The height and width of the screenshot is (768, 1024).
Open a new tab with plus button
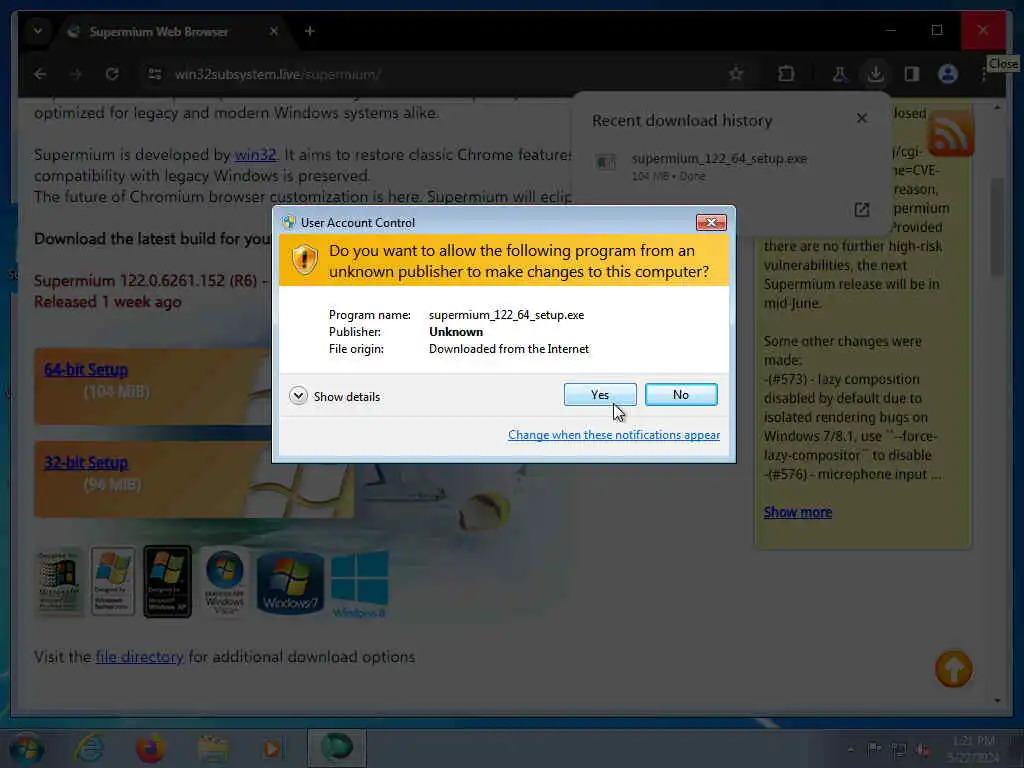(x=310, y=31)
